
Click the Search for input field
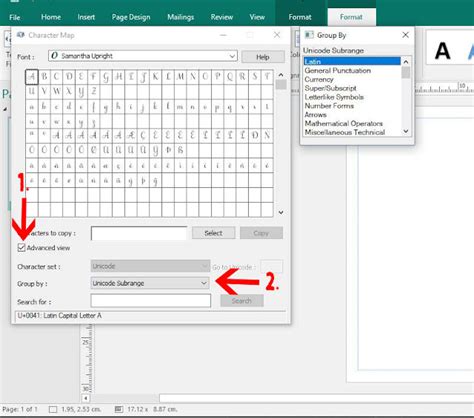point(151,301)
